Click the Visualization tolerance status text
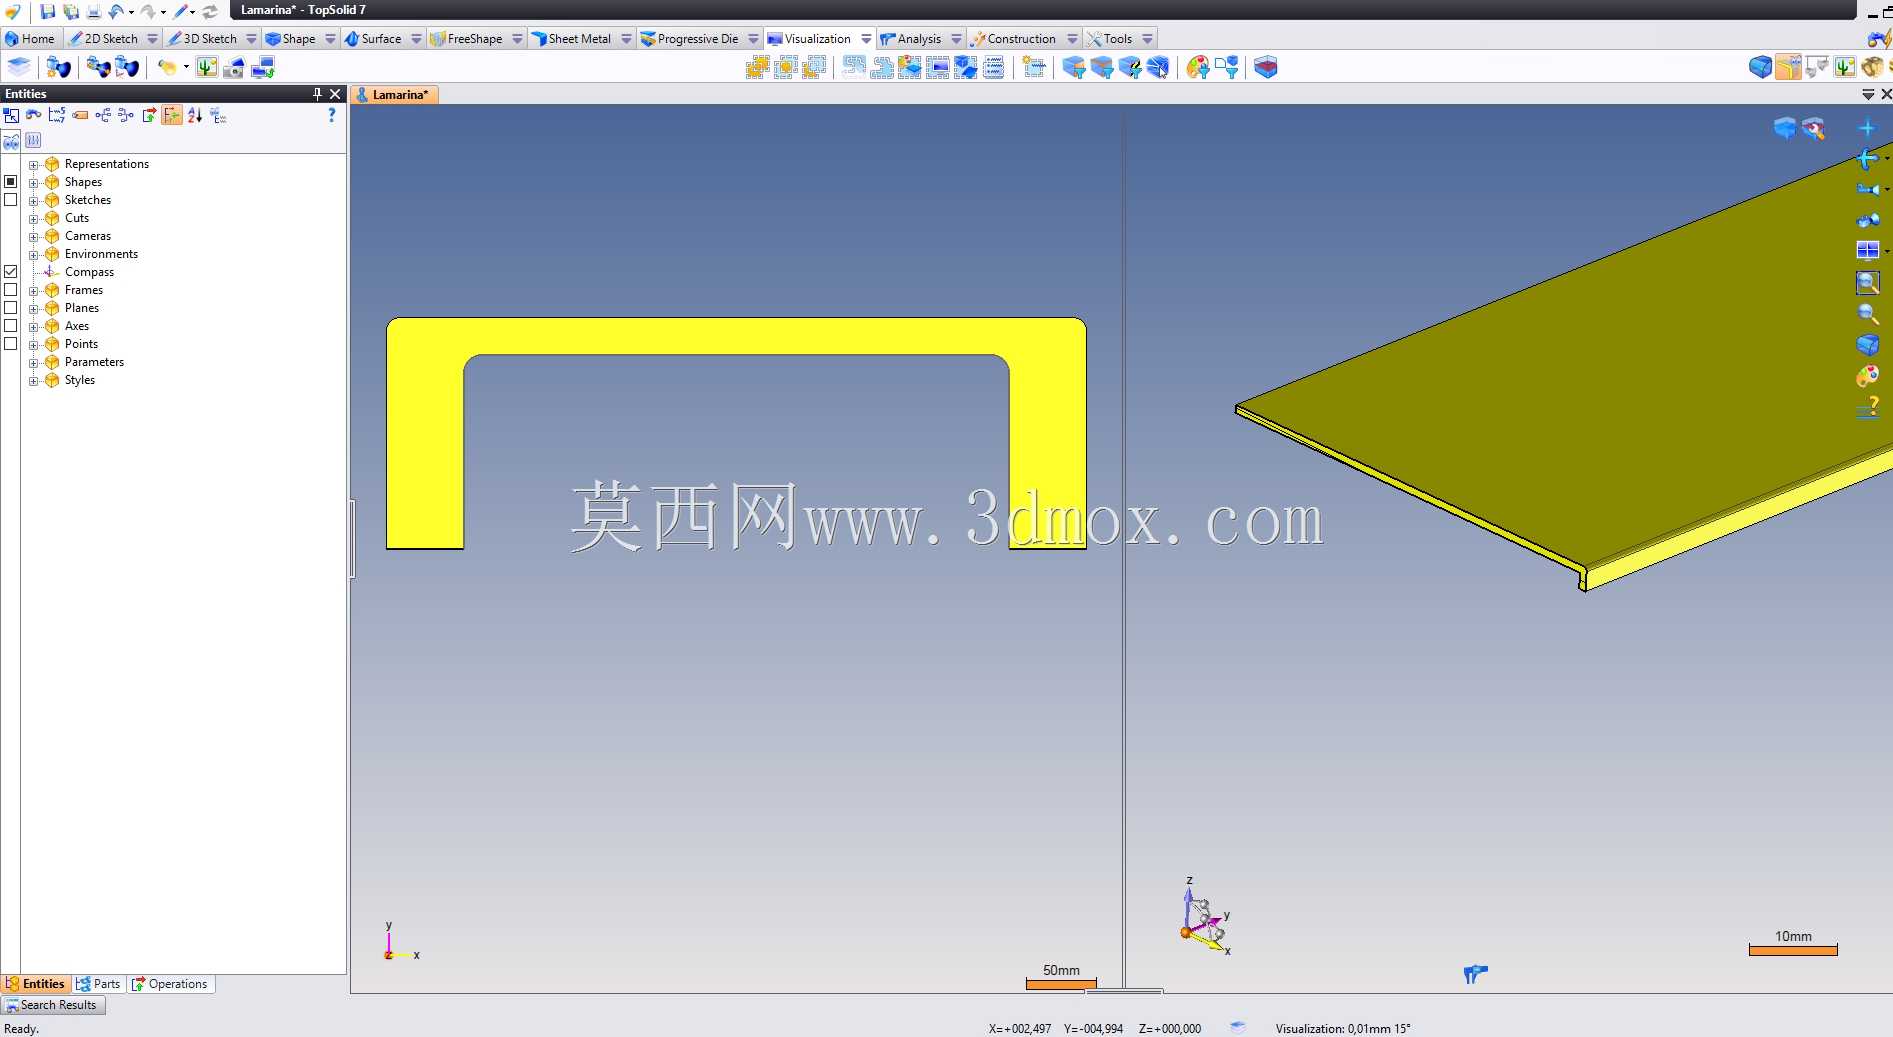1893x1037 pixels. pyautogui.click(x=1343, y=1028)
